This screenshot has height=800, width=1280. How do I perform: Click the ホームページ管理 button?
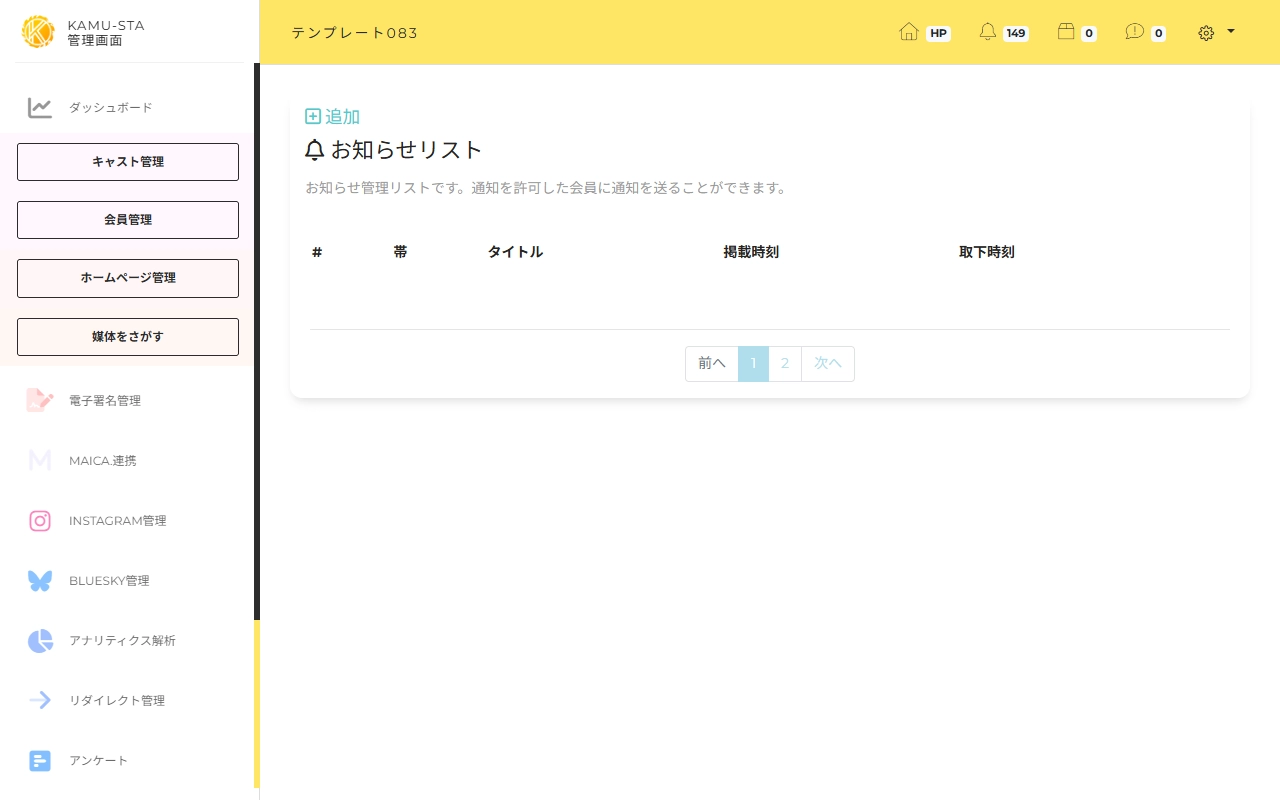pos(128,278)
